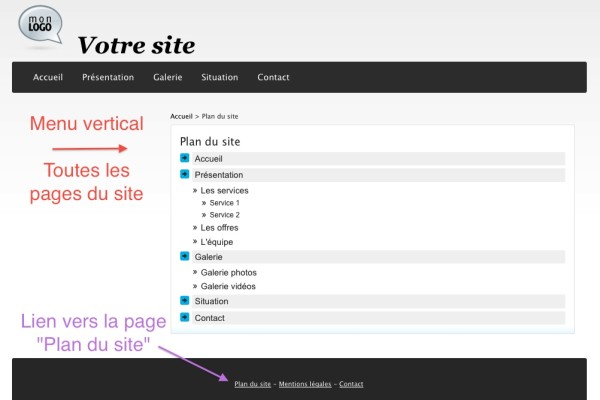Viewport: 600px width, 400px height.
Task: Click the Contact link in the footer
Action: [351, 384]
